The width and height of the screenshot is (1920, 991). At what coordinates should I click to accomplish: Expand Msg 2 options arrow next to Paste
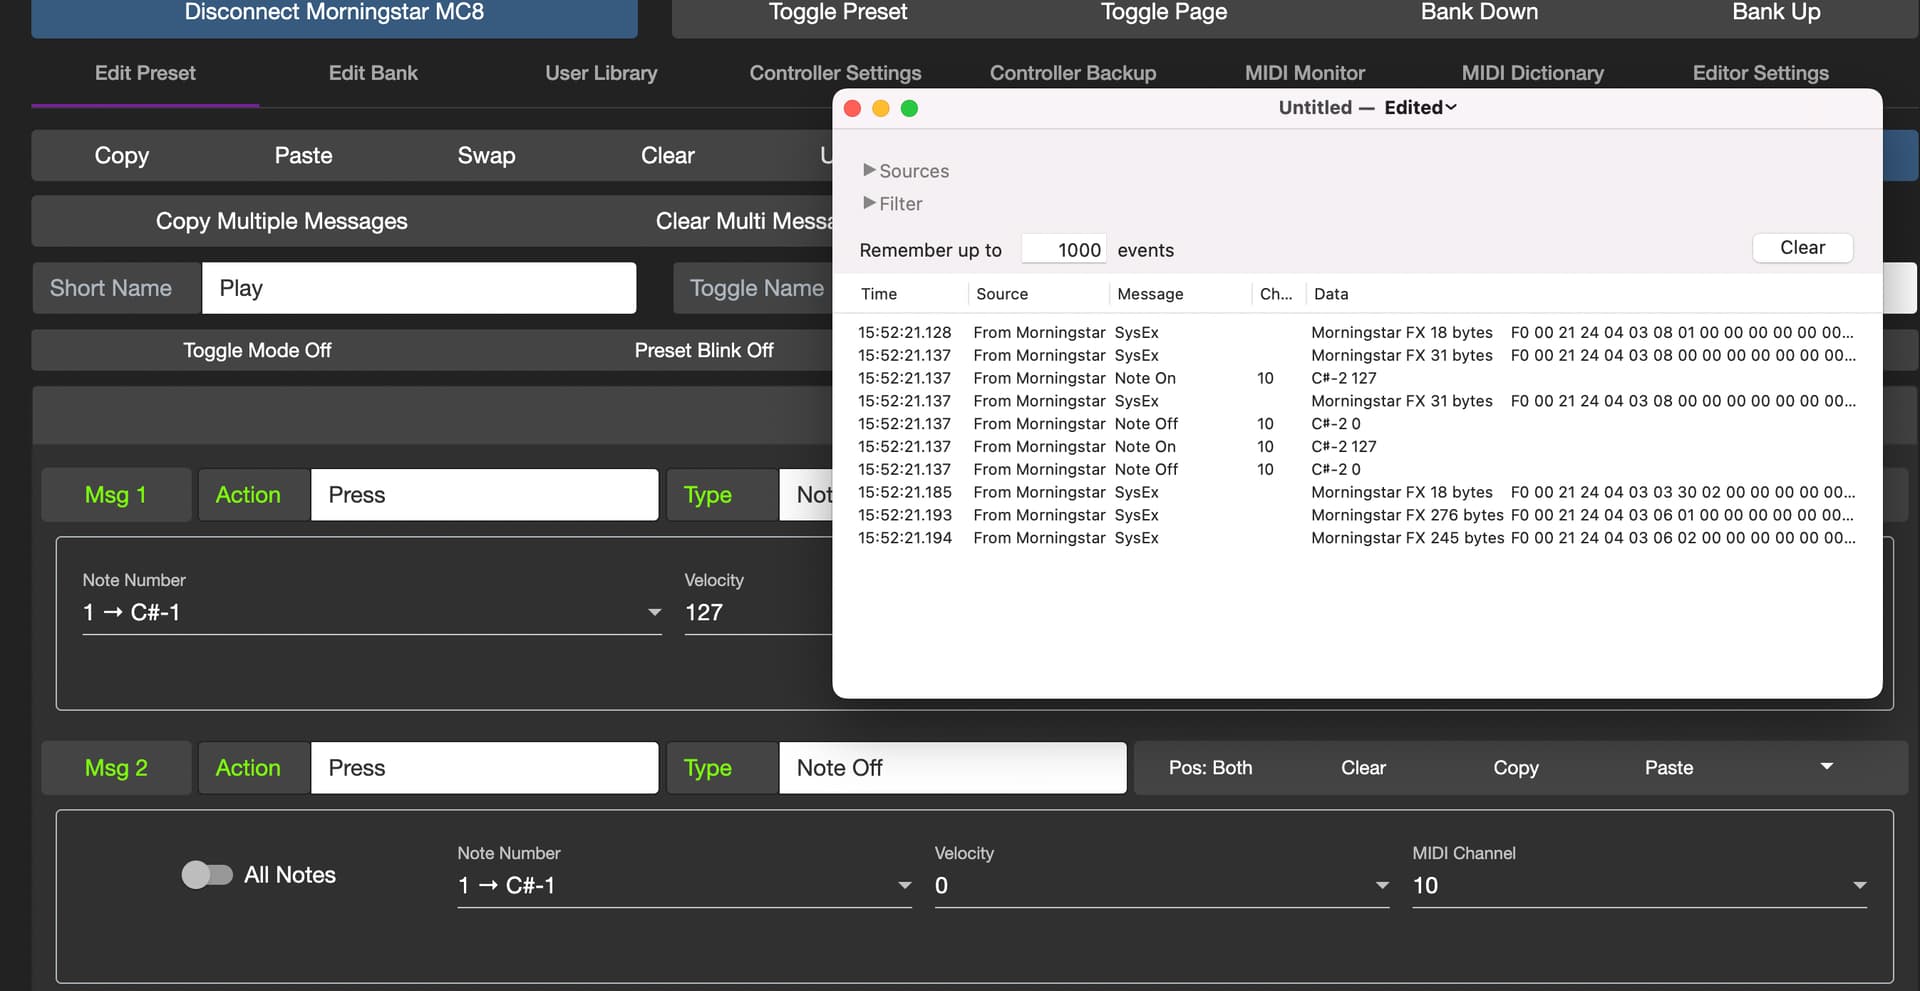click(1826, 767)
